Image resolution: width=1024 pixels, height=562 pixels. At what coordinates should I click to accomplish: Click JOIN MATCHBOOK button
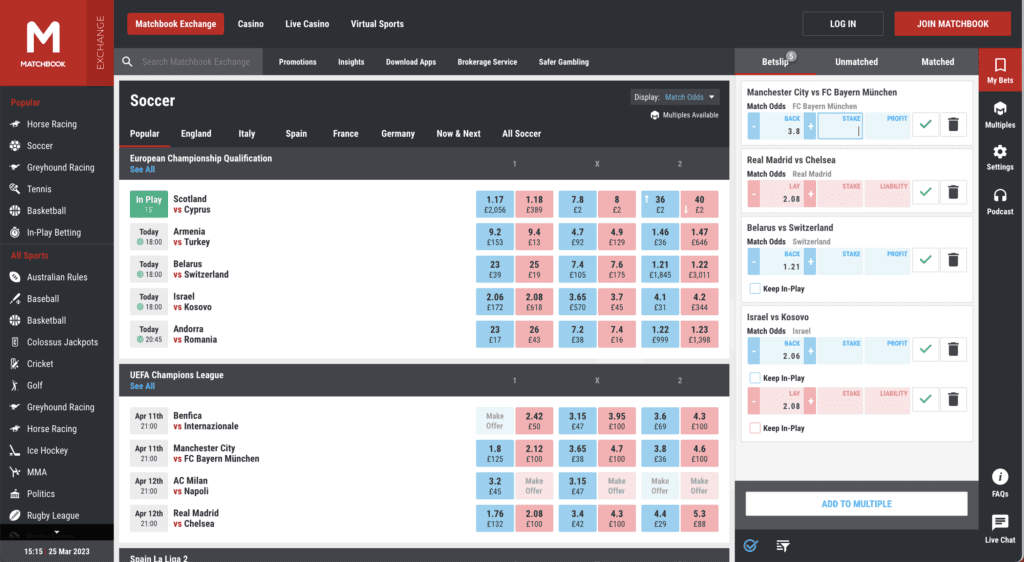coord(953,23)
